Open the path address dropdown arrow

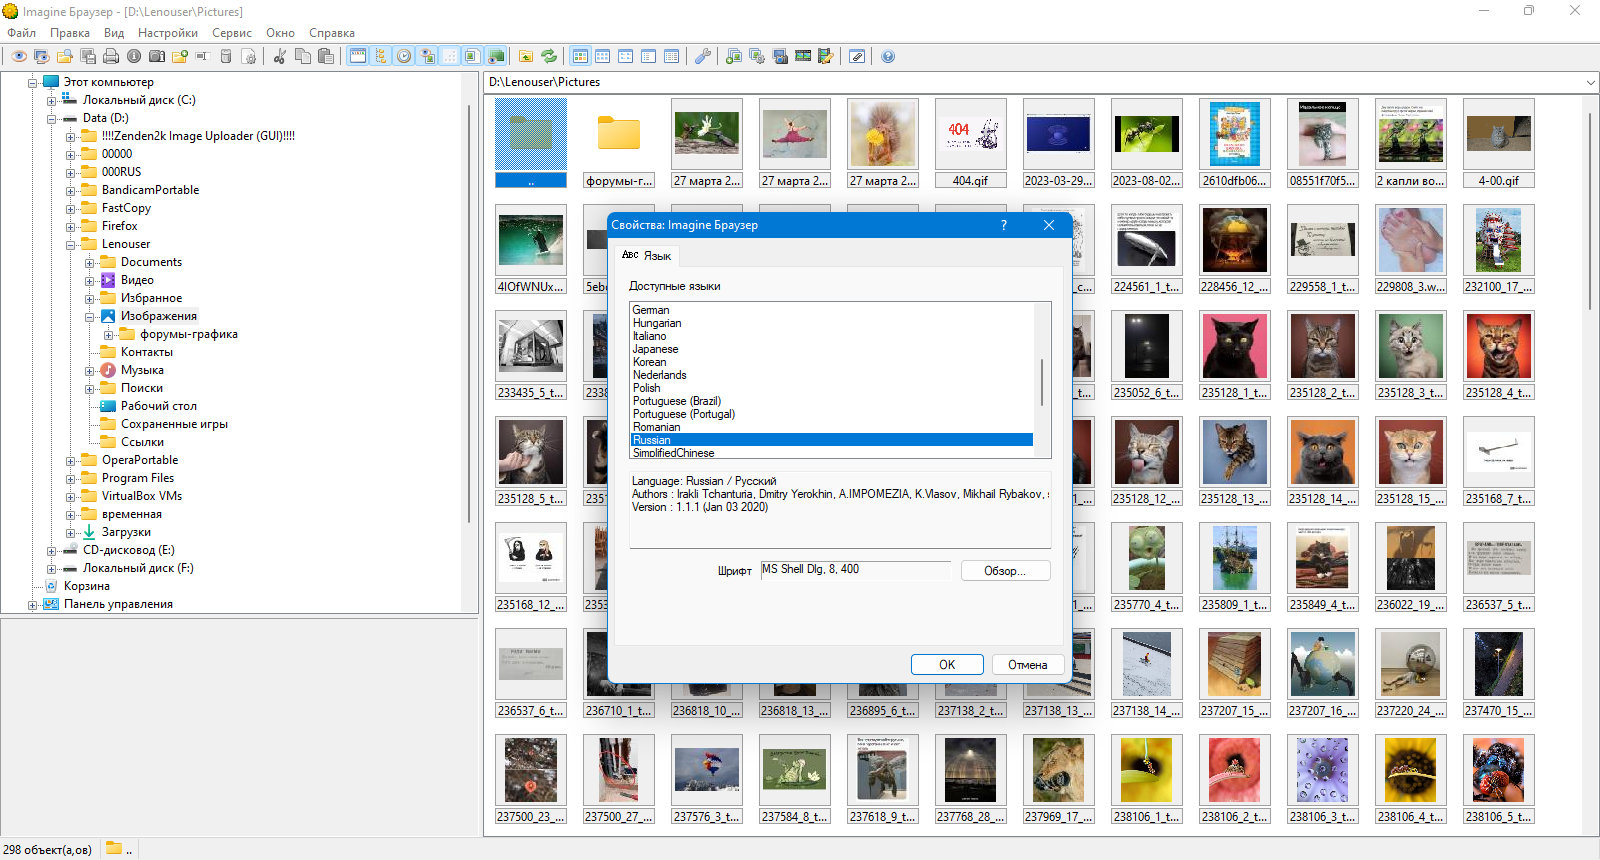point(1590,82)
